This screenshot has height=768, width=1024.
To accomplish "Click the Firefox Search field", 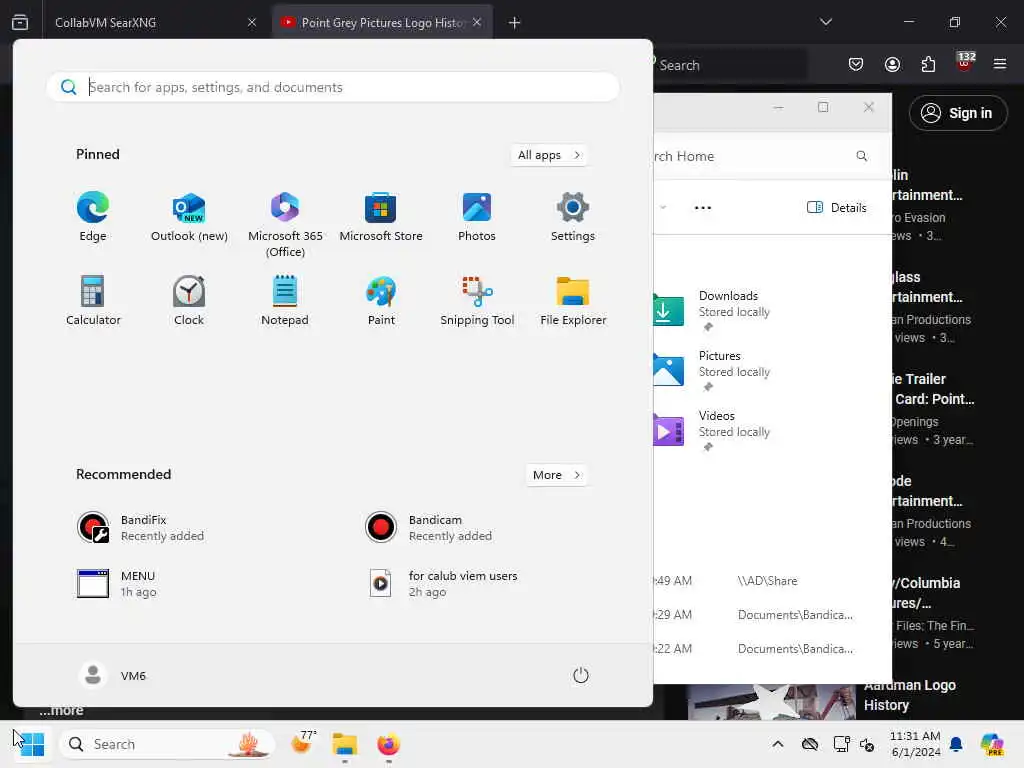I will coord(730,65).
